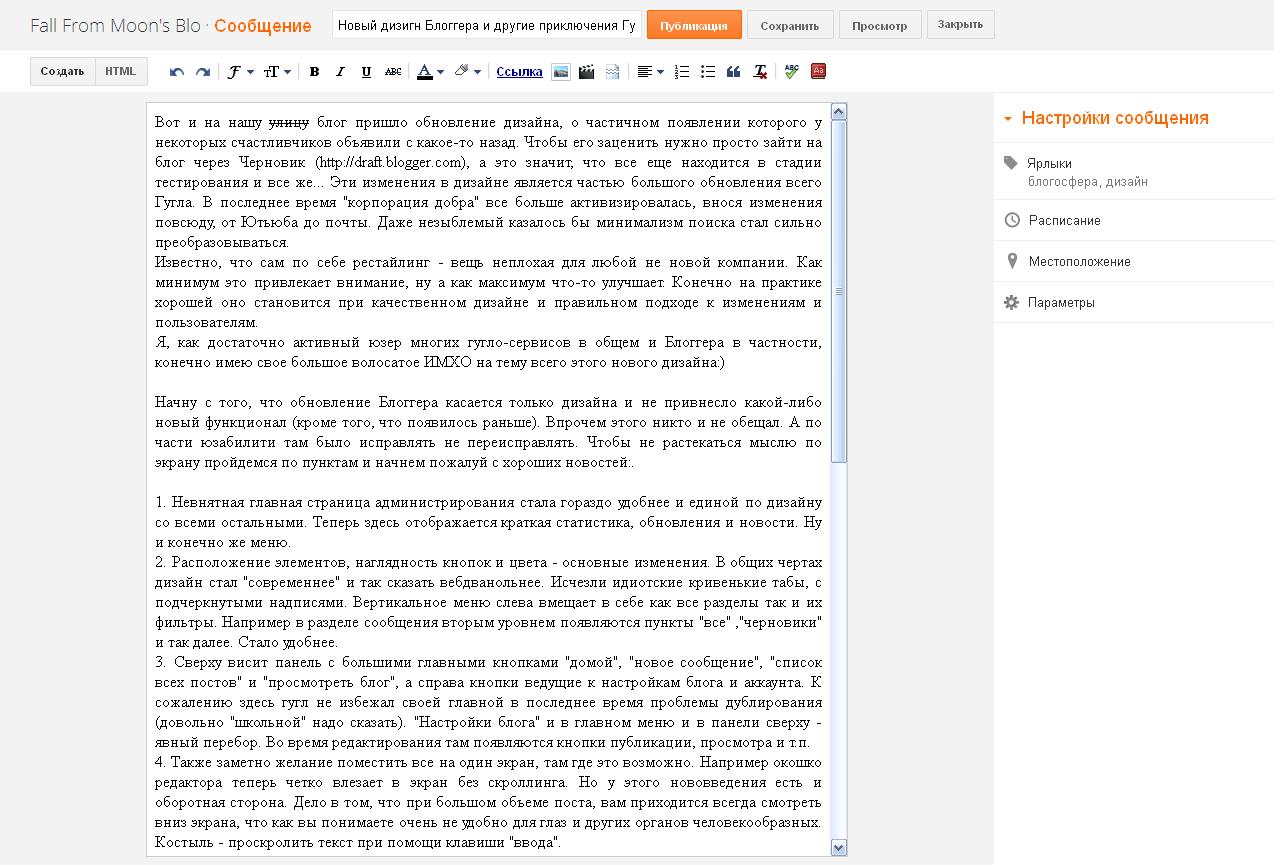1274x865 pixels.
Task: Click the editor vertical scrollbar thumb
Action: (839, 291)
